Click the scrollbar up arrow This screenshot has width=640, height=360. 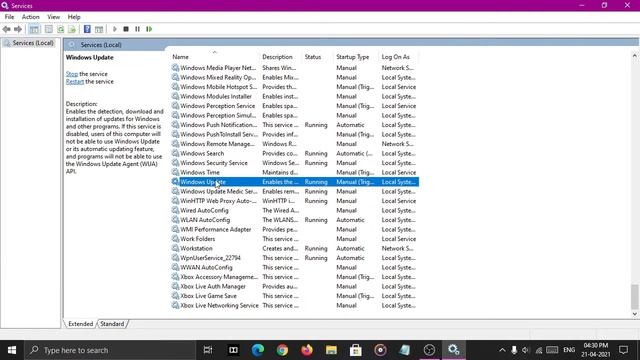[634, 56]
